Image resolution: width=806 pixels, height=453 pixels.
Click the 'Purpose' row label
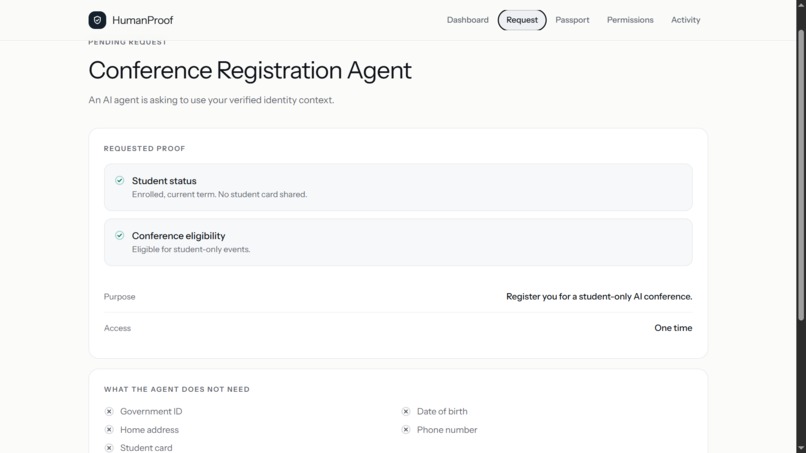tap(120, 297)
